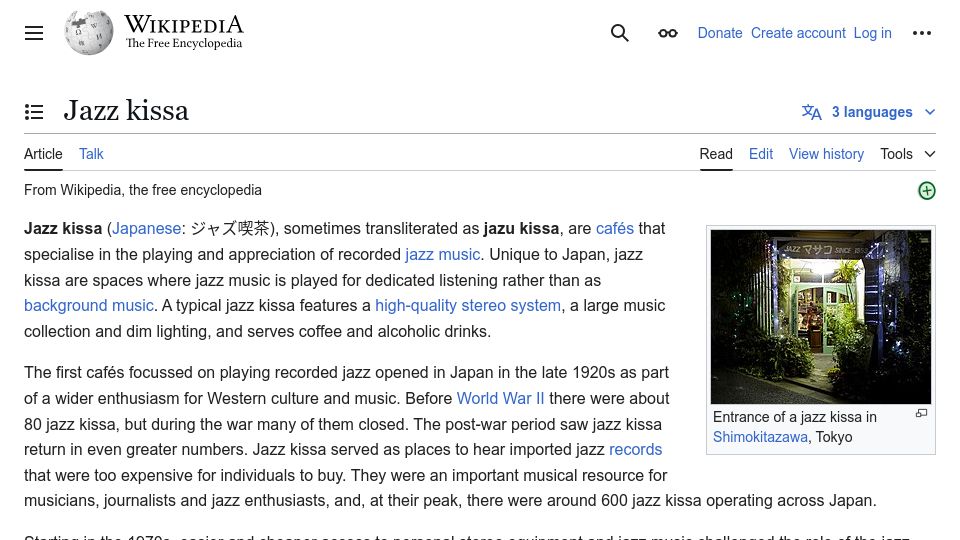
Task: Follow the records link
Action: pyautogui.click(x=636, y=449)
